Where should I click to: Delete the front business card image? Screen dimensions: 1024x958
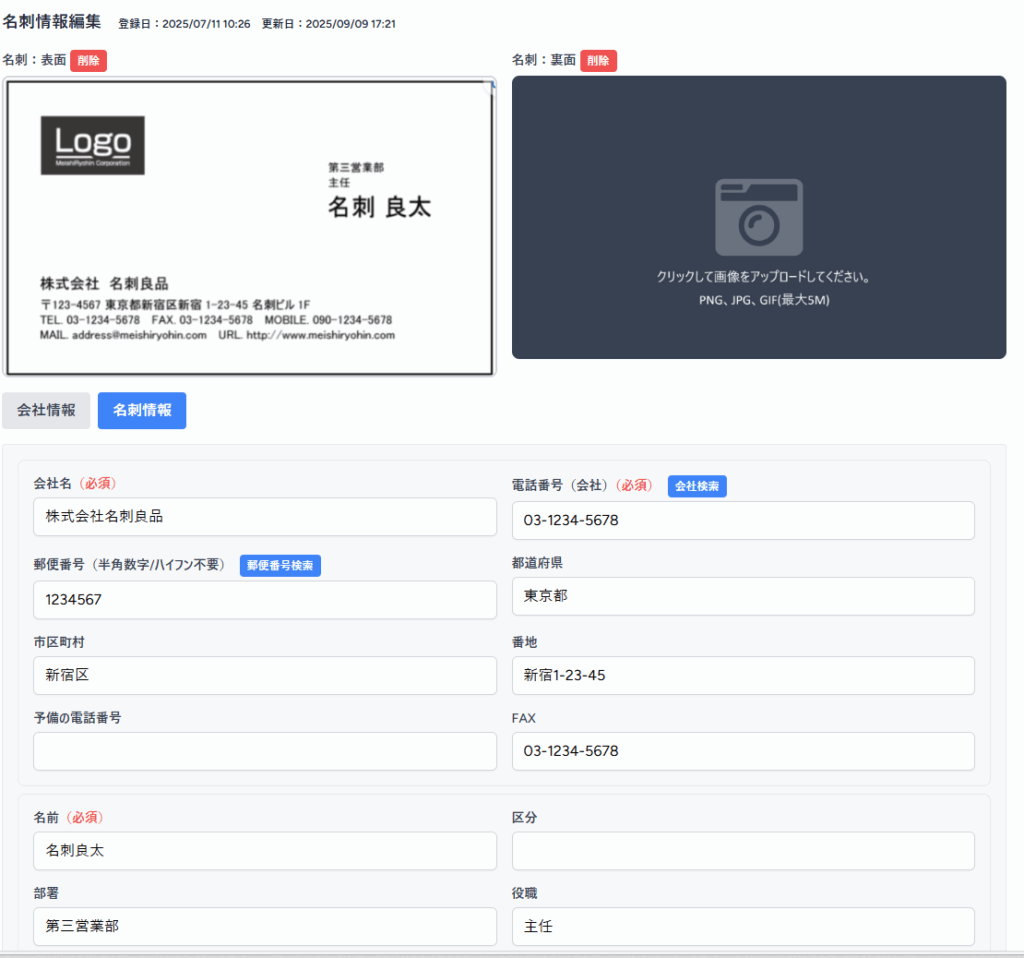88,61
